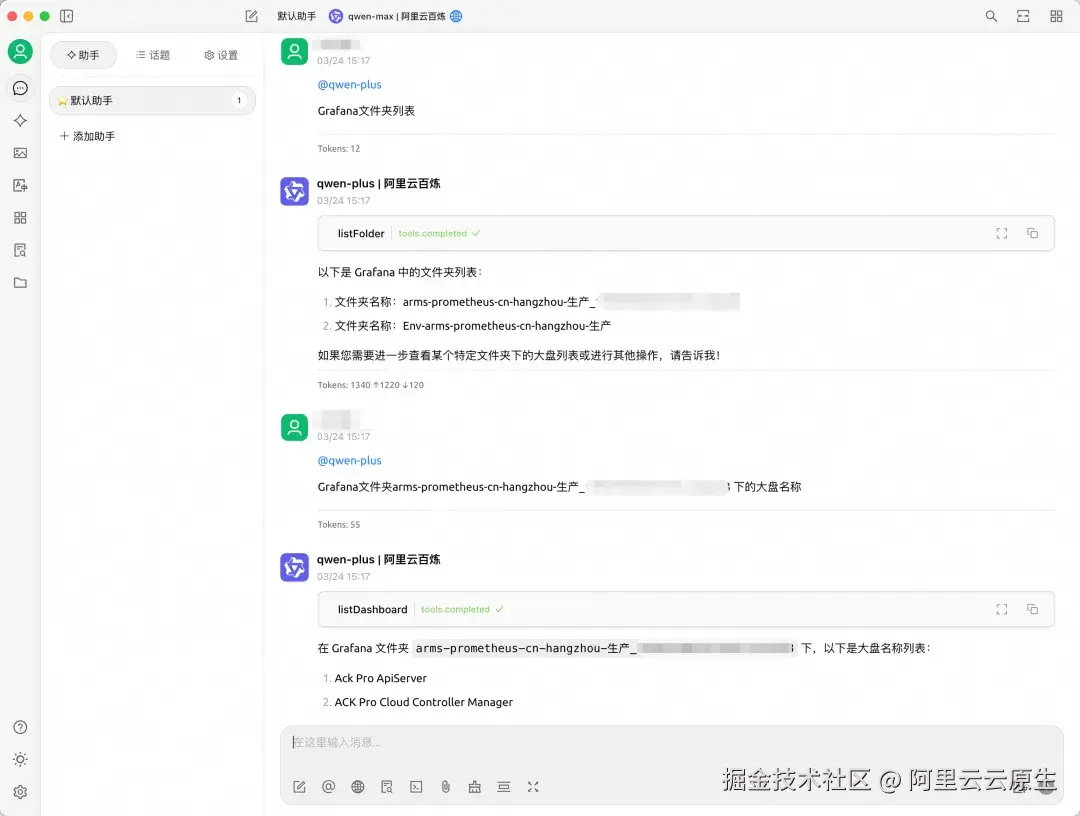
Task: Click the user avatar in the sidebar
Action: (20, 52)
